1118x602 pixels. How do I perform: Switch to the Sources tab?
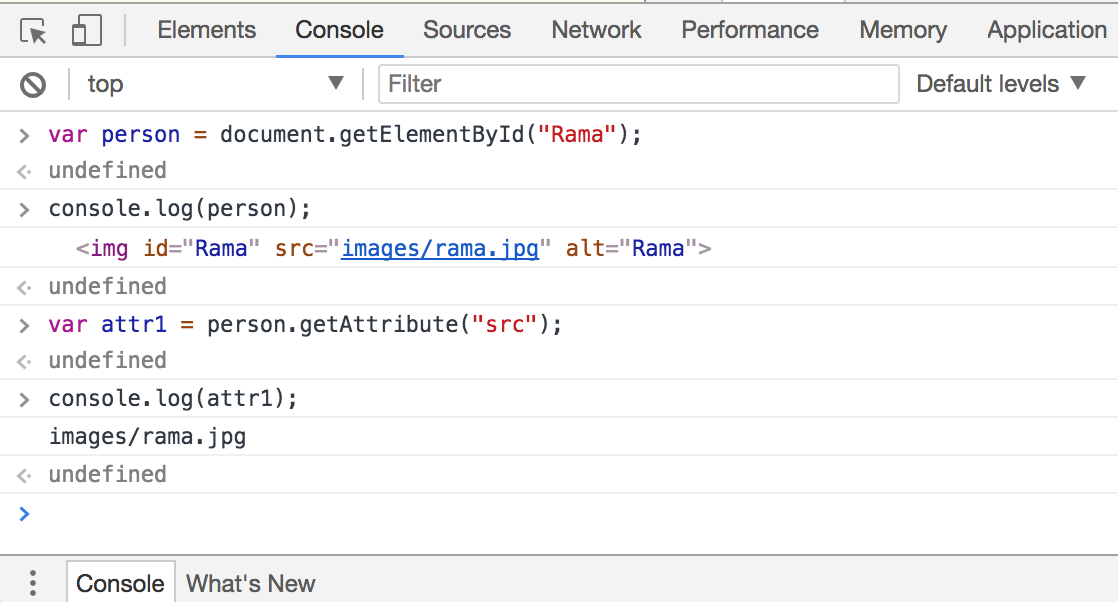coord(467,30)
